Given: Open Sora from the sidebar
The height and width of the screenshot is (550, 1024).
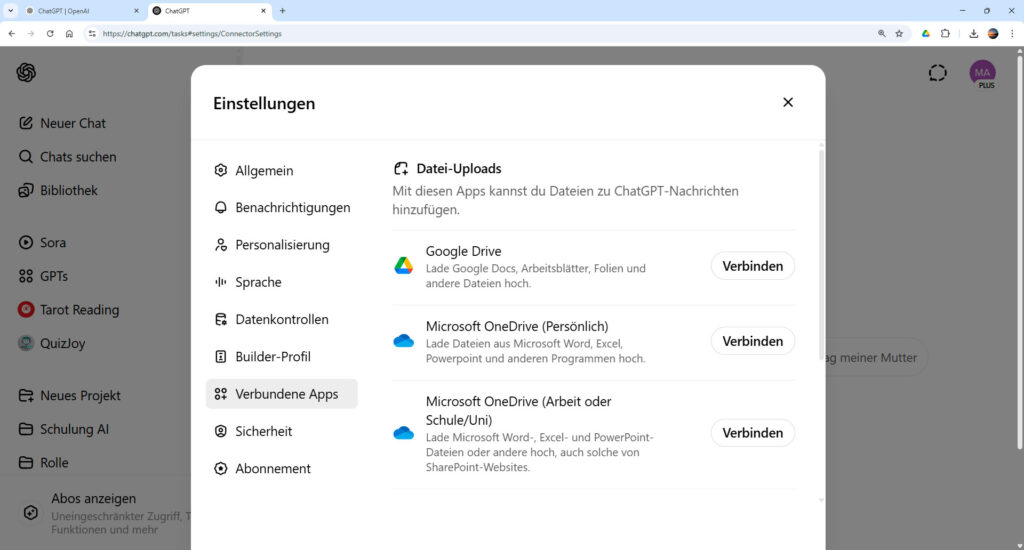Looking at the screenshot, I should (43, 243).
